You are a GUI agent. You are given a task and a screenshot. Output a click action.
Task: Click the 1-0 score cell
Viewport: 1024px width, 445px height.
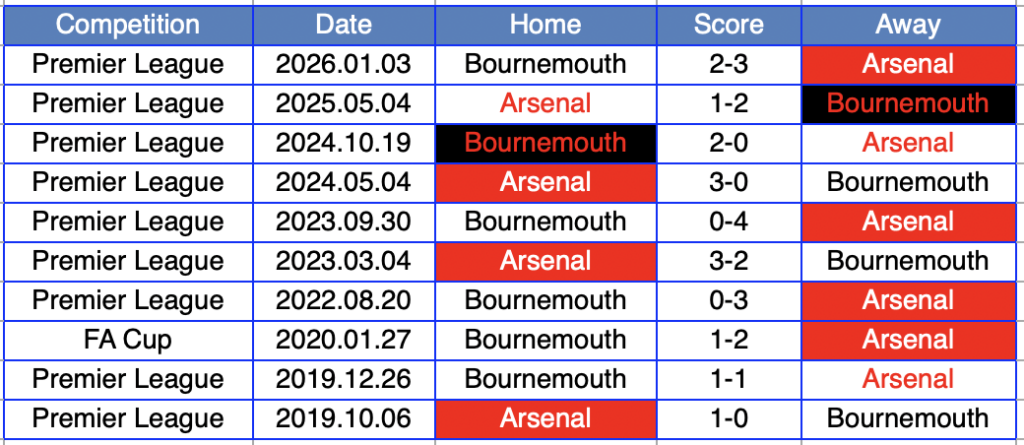tap(728, 419)
